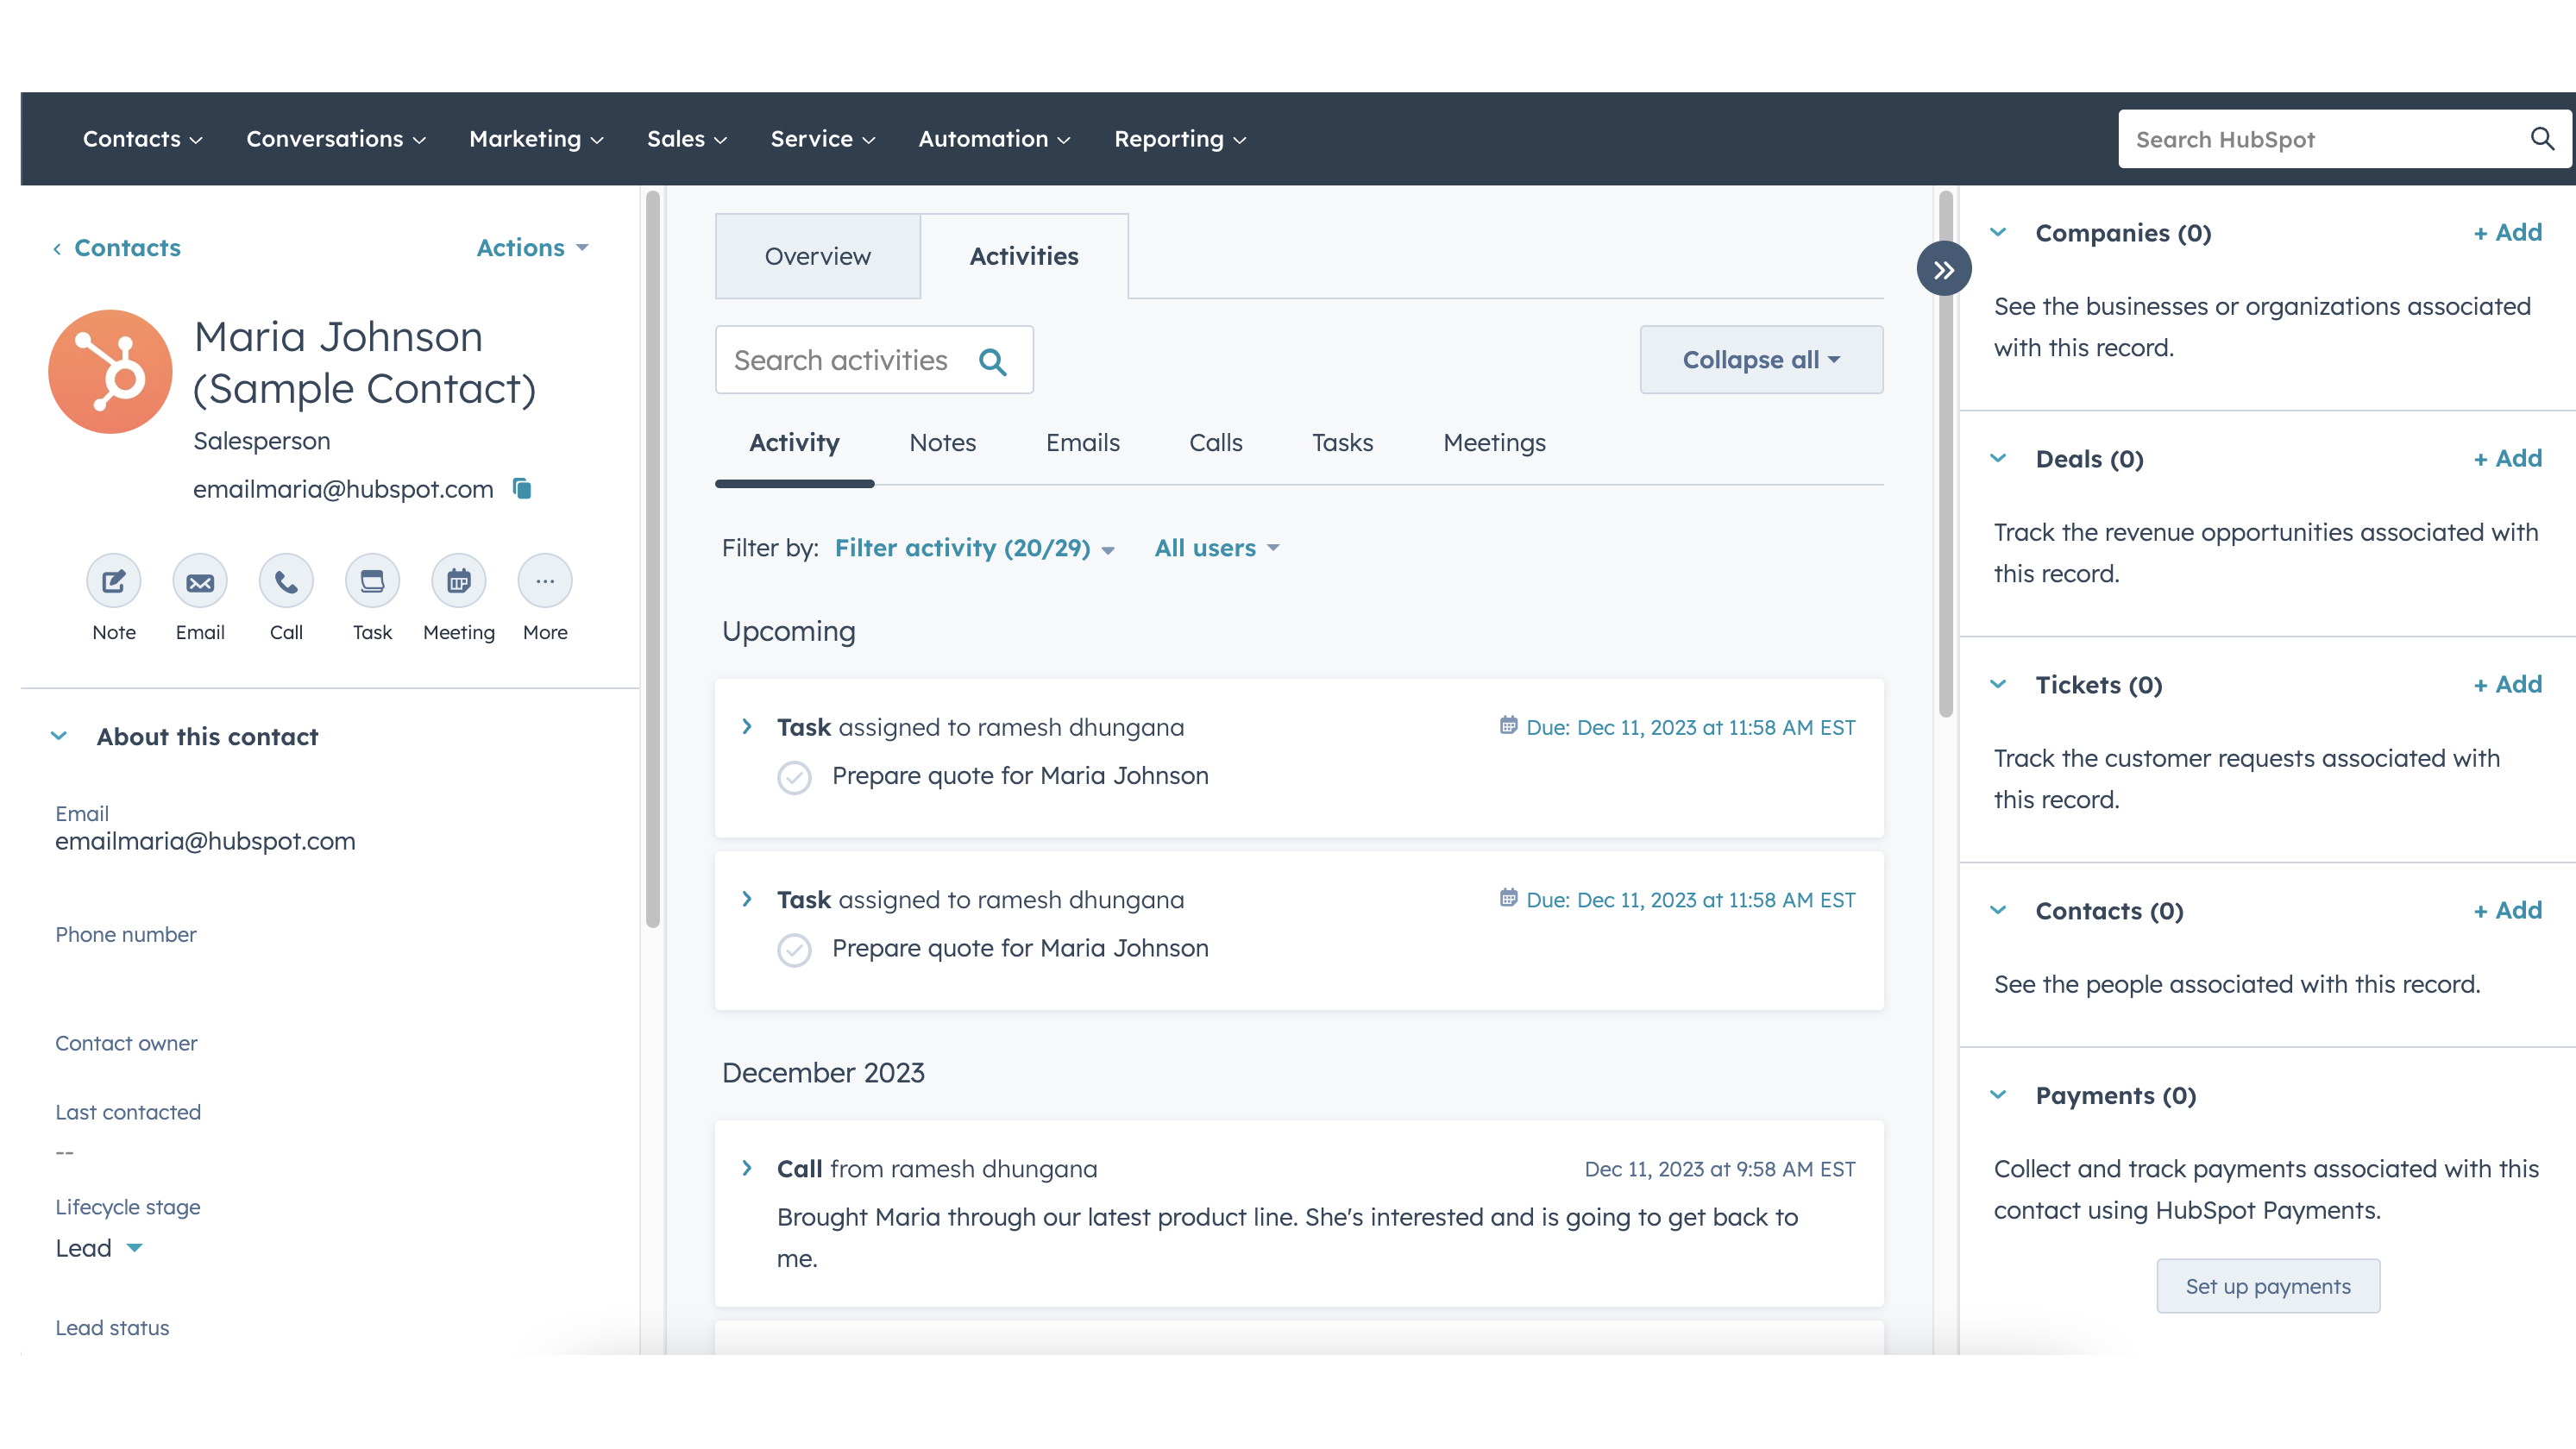This screenshot has width=2576, height=1449.
Task: Mark the first Prepare quote task complete
Action: tap(794, 777)
